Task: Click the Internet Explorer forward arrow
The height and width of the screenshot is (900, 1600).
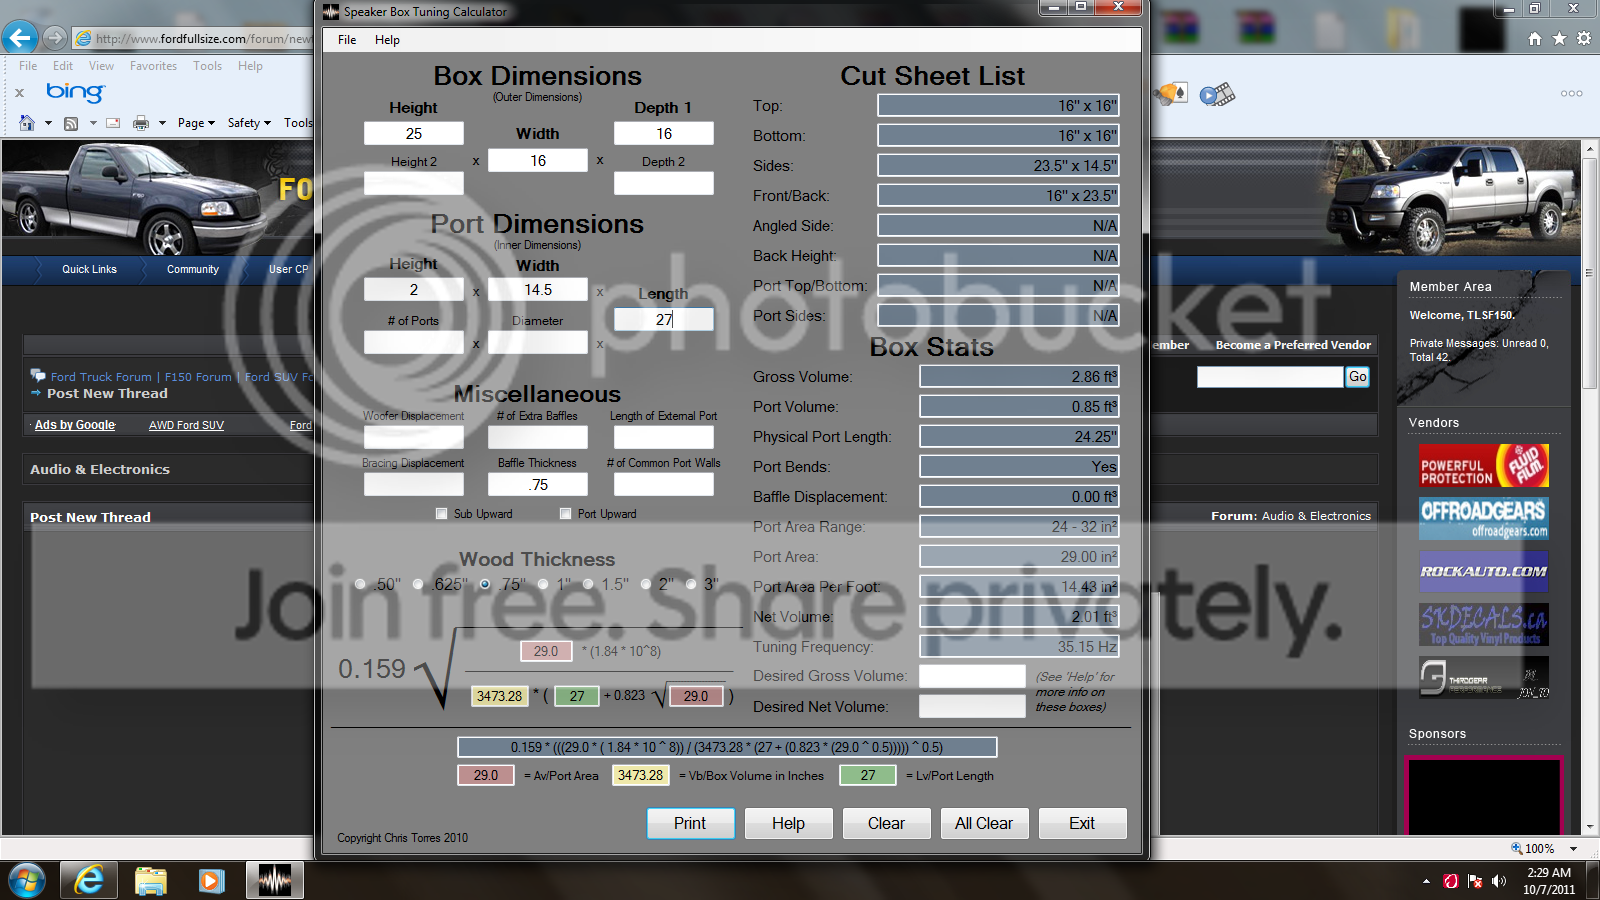Action: coord(55,38)
